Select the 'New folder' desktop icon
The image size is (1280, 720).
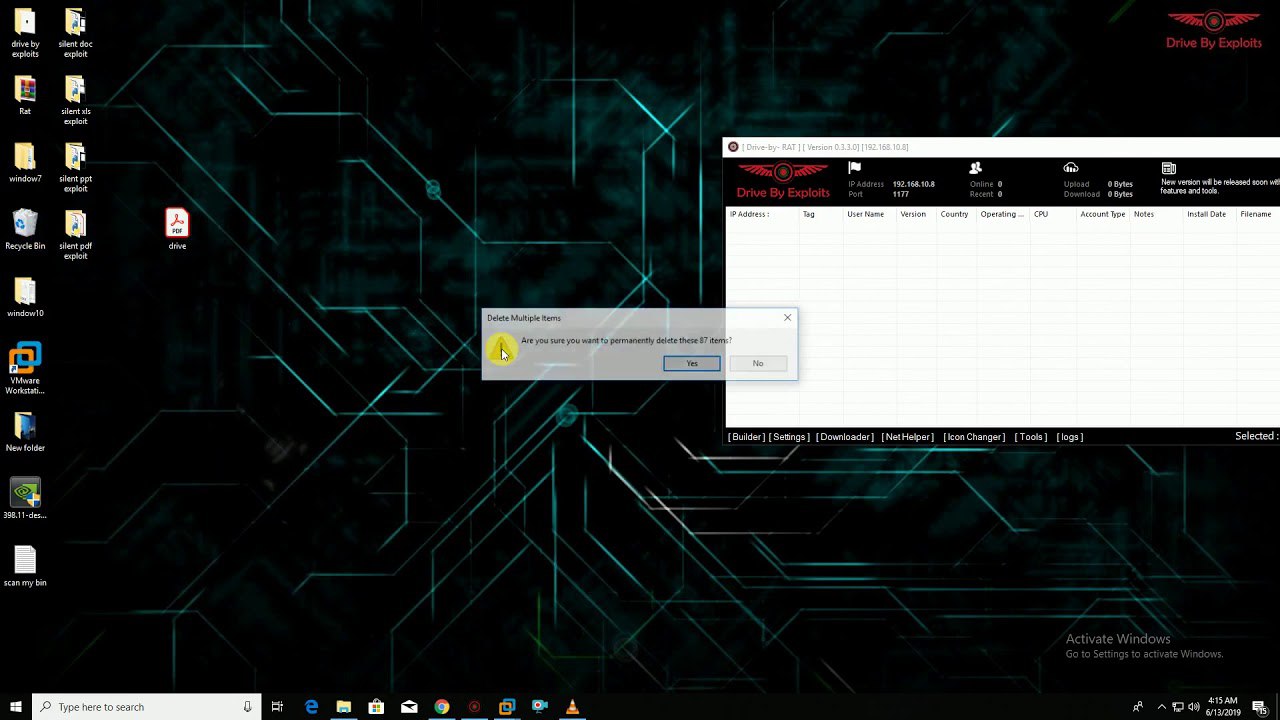point(25,432)
